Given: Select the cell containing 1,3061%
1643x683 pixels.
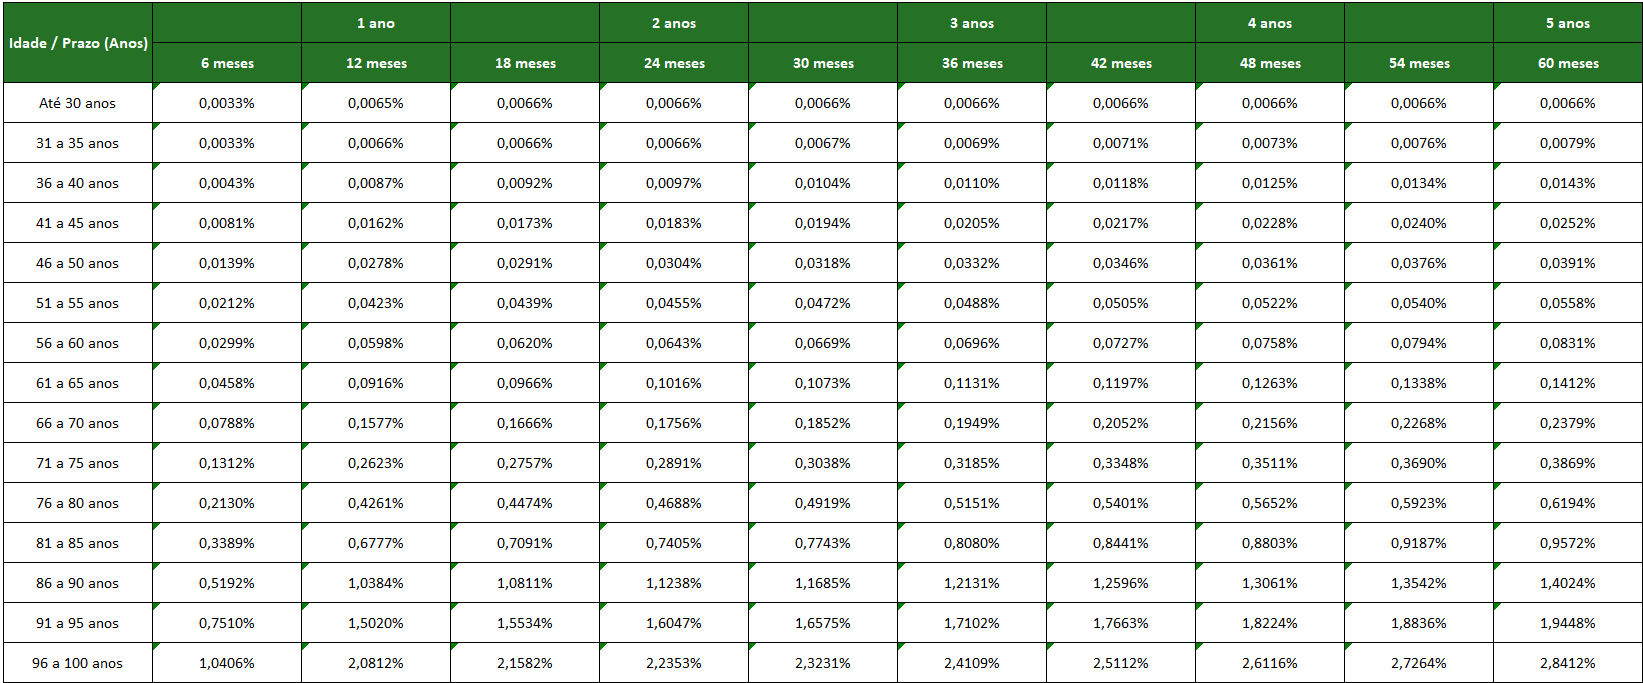Looking at the screenshot, I should point(1270,583).
